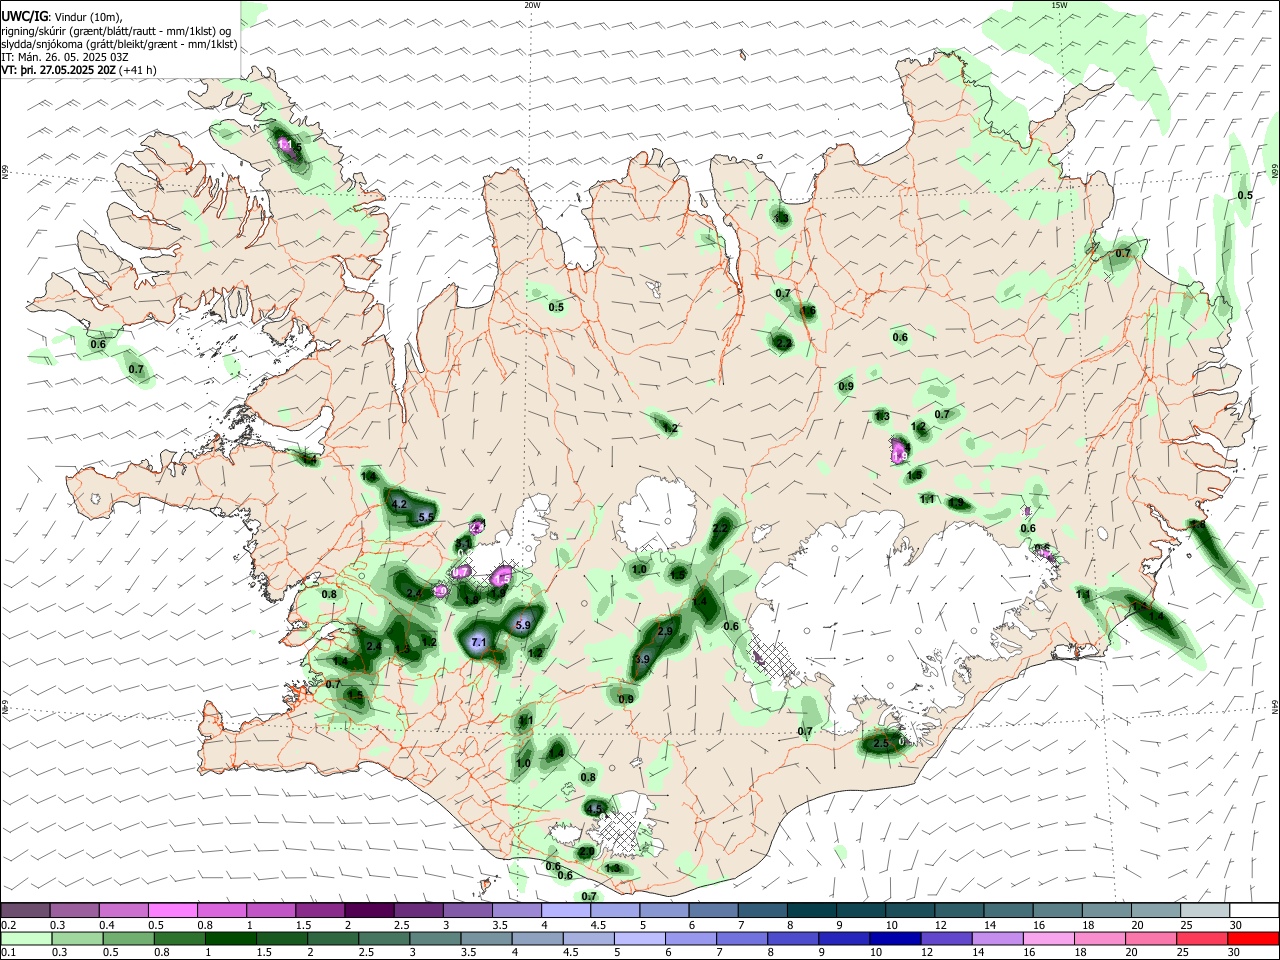Click the 20W longitude label

click(x=532, y=5)
